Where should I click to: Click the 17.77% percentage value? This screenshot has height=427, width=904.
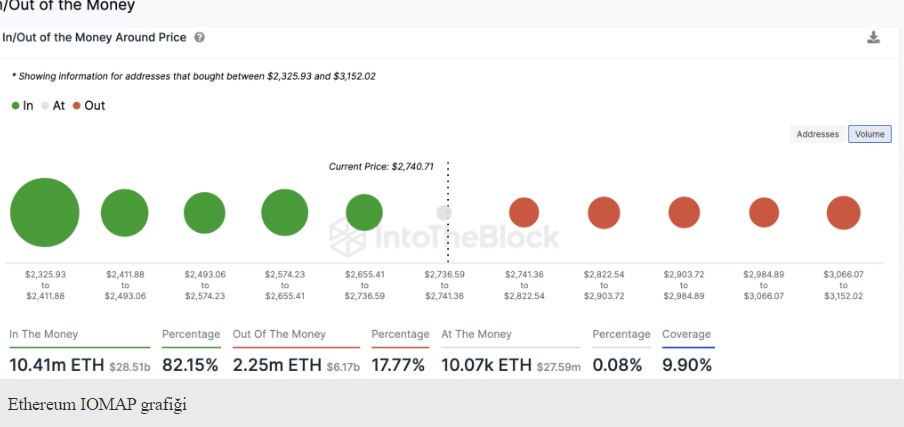click(398, 365)
